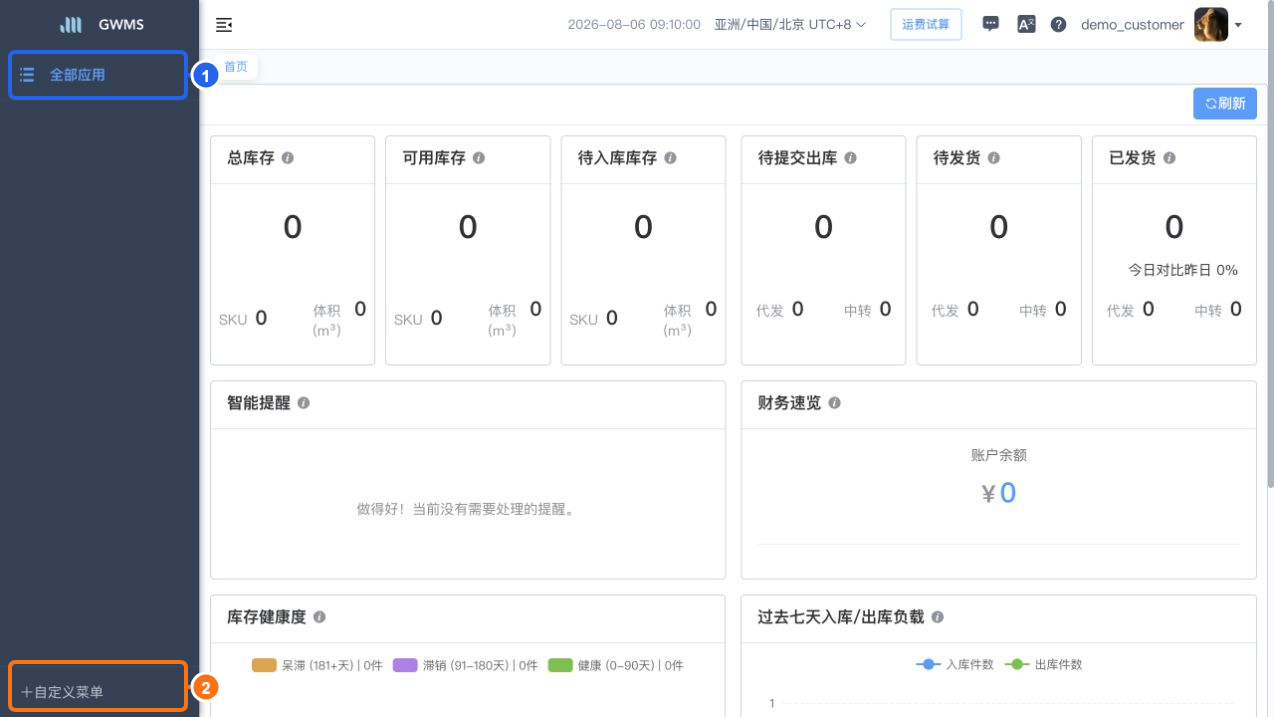Click the 总库存 card title

(x=251, y=158)
